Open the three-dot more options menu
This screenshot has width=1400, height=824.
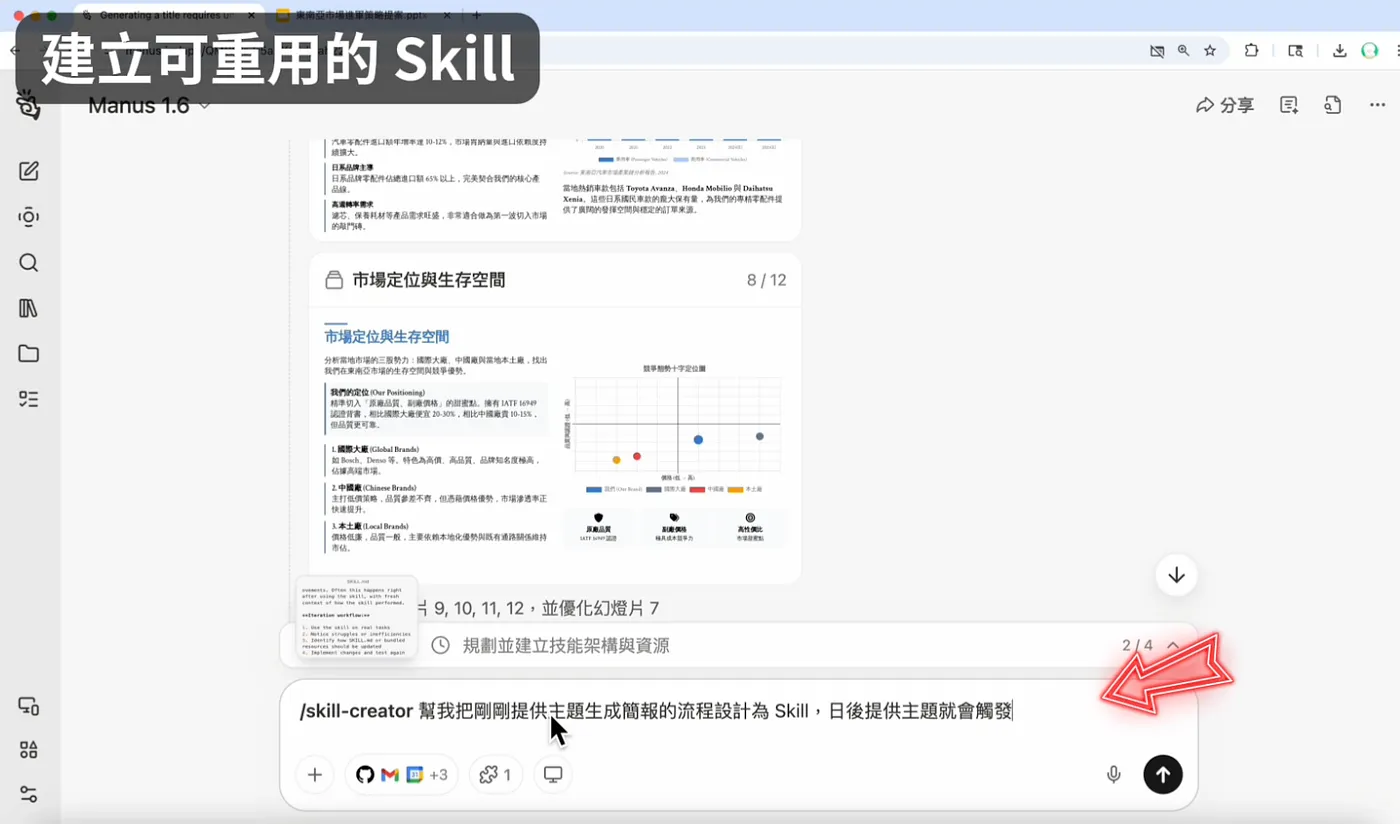click(1378, 105)
